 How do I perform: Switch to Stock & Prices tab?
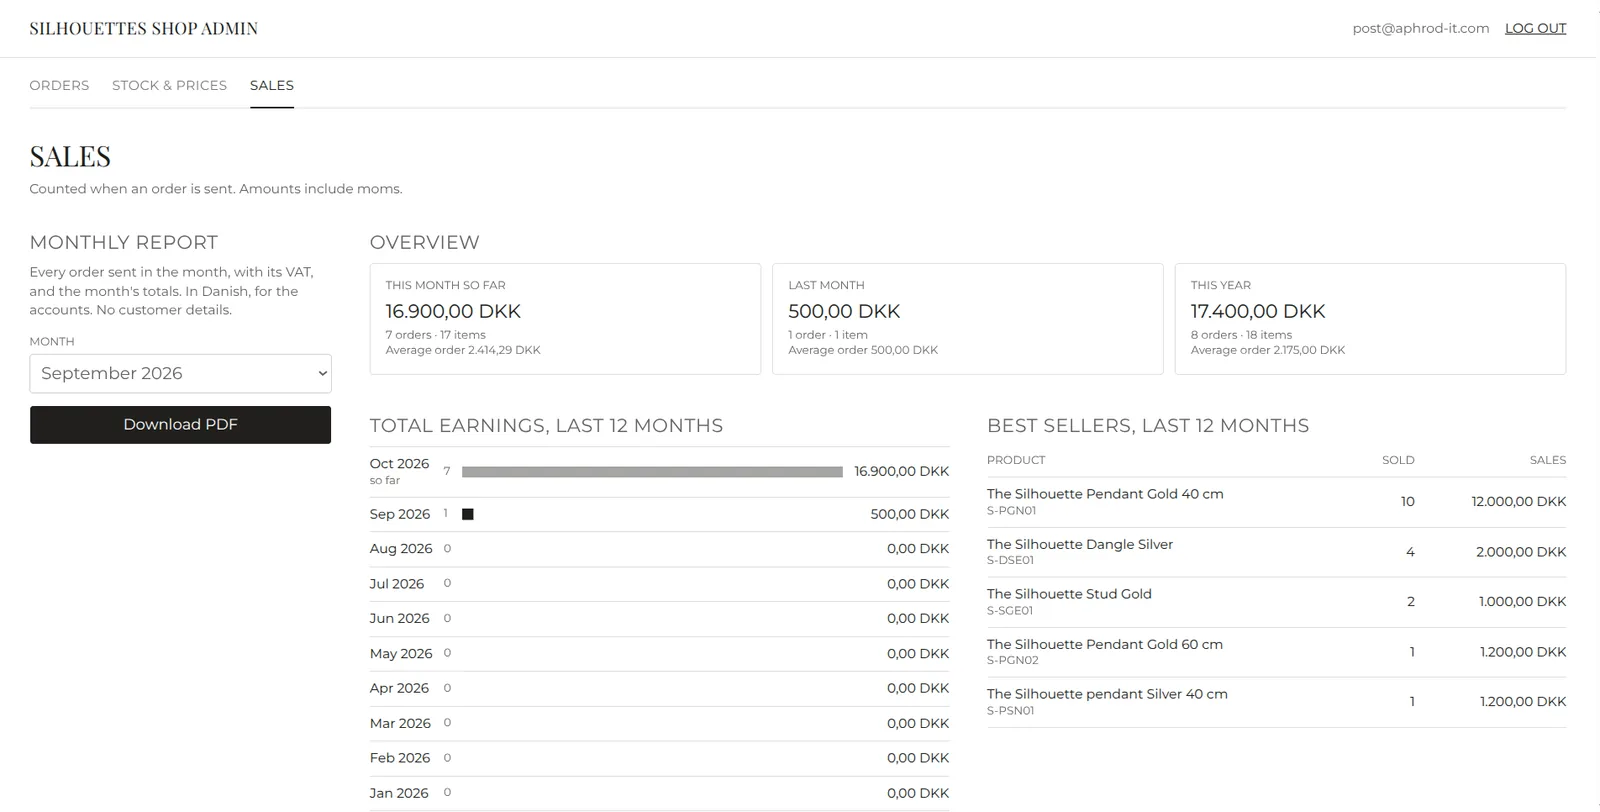coord(169,85)
